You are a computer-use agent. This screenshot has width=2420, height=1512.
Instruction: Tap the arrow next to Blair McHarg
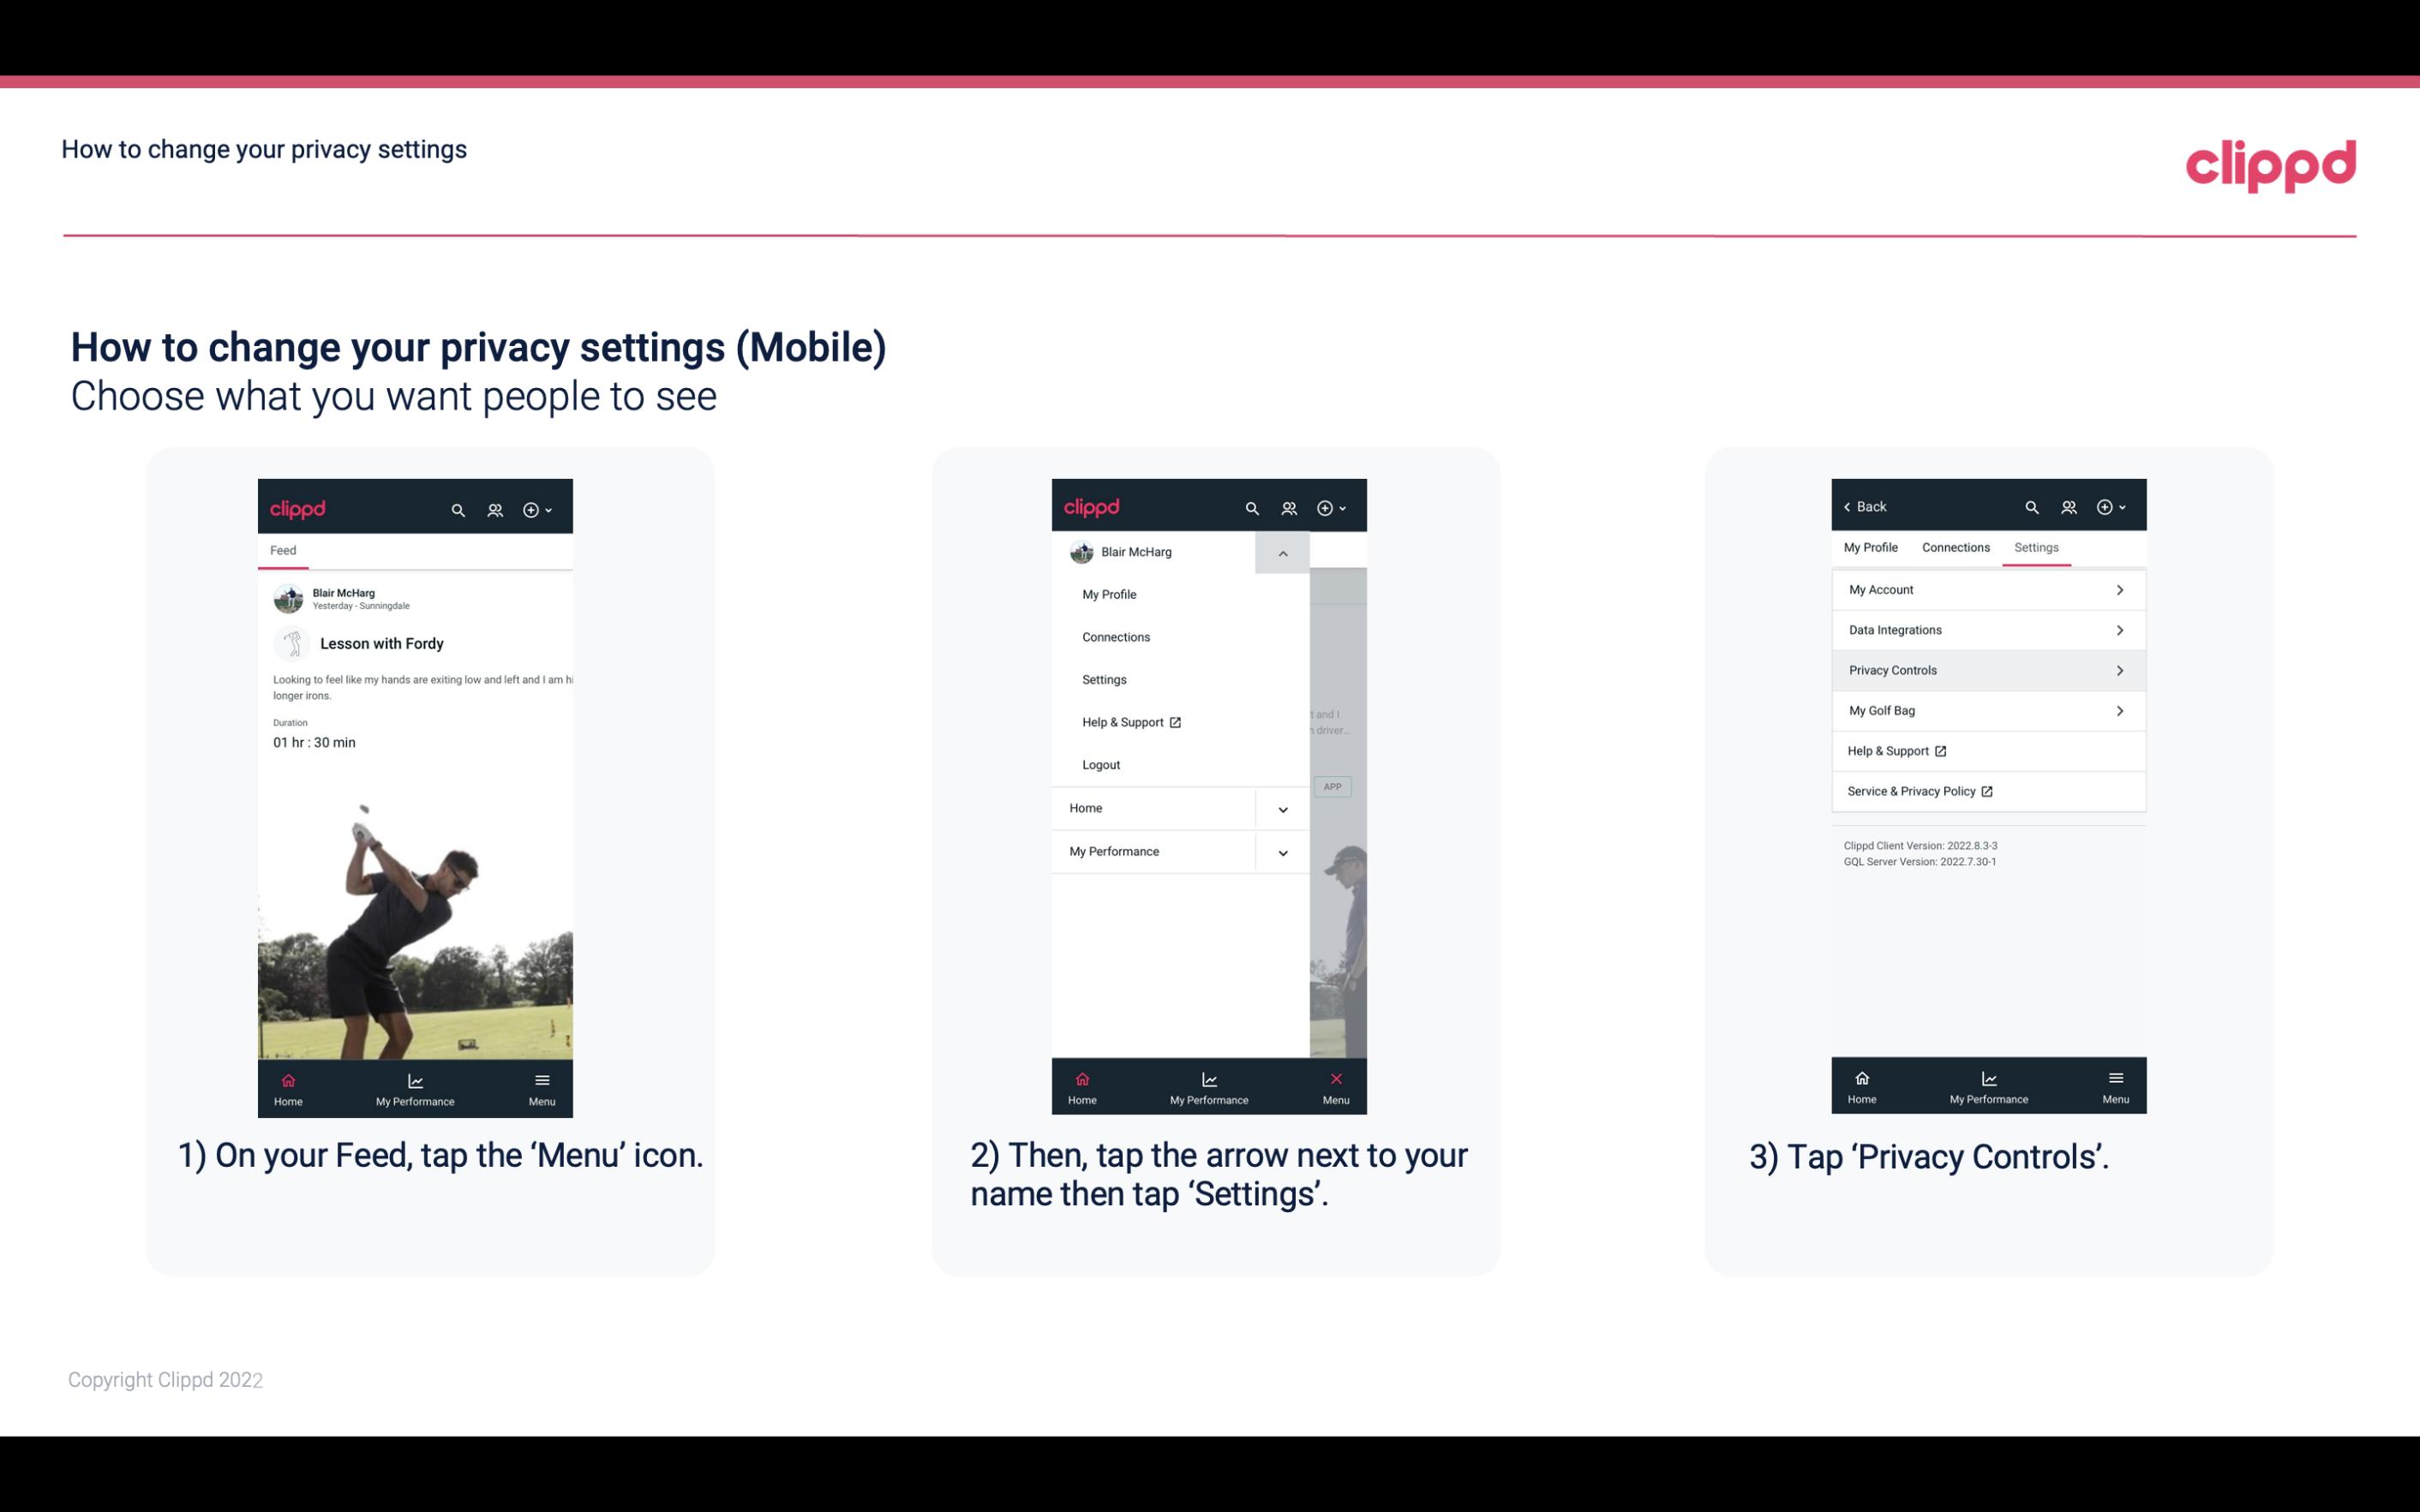[1284, 553]
